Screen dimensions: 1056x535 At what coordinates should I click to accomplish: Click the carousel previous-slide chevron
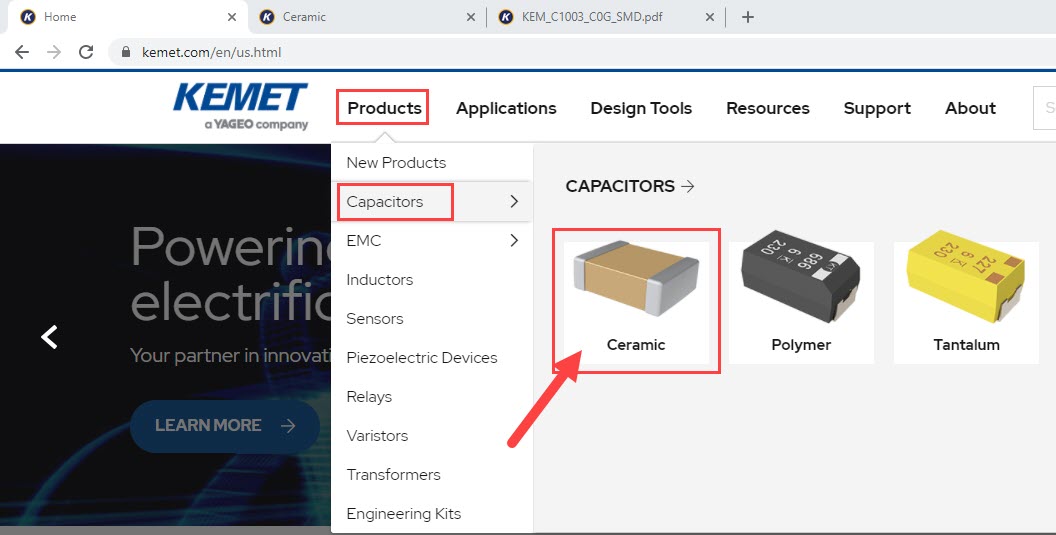(x=49, y=336)
